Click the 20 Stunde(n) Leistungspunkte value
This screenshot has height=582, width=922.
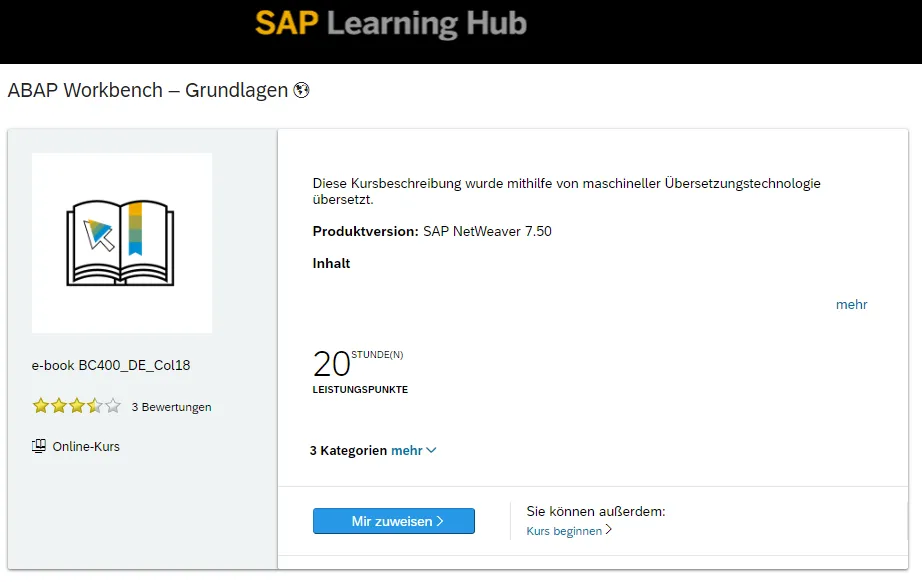pos(332,364)
